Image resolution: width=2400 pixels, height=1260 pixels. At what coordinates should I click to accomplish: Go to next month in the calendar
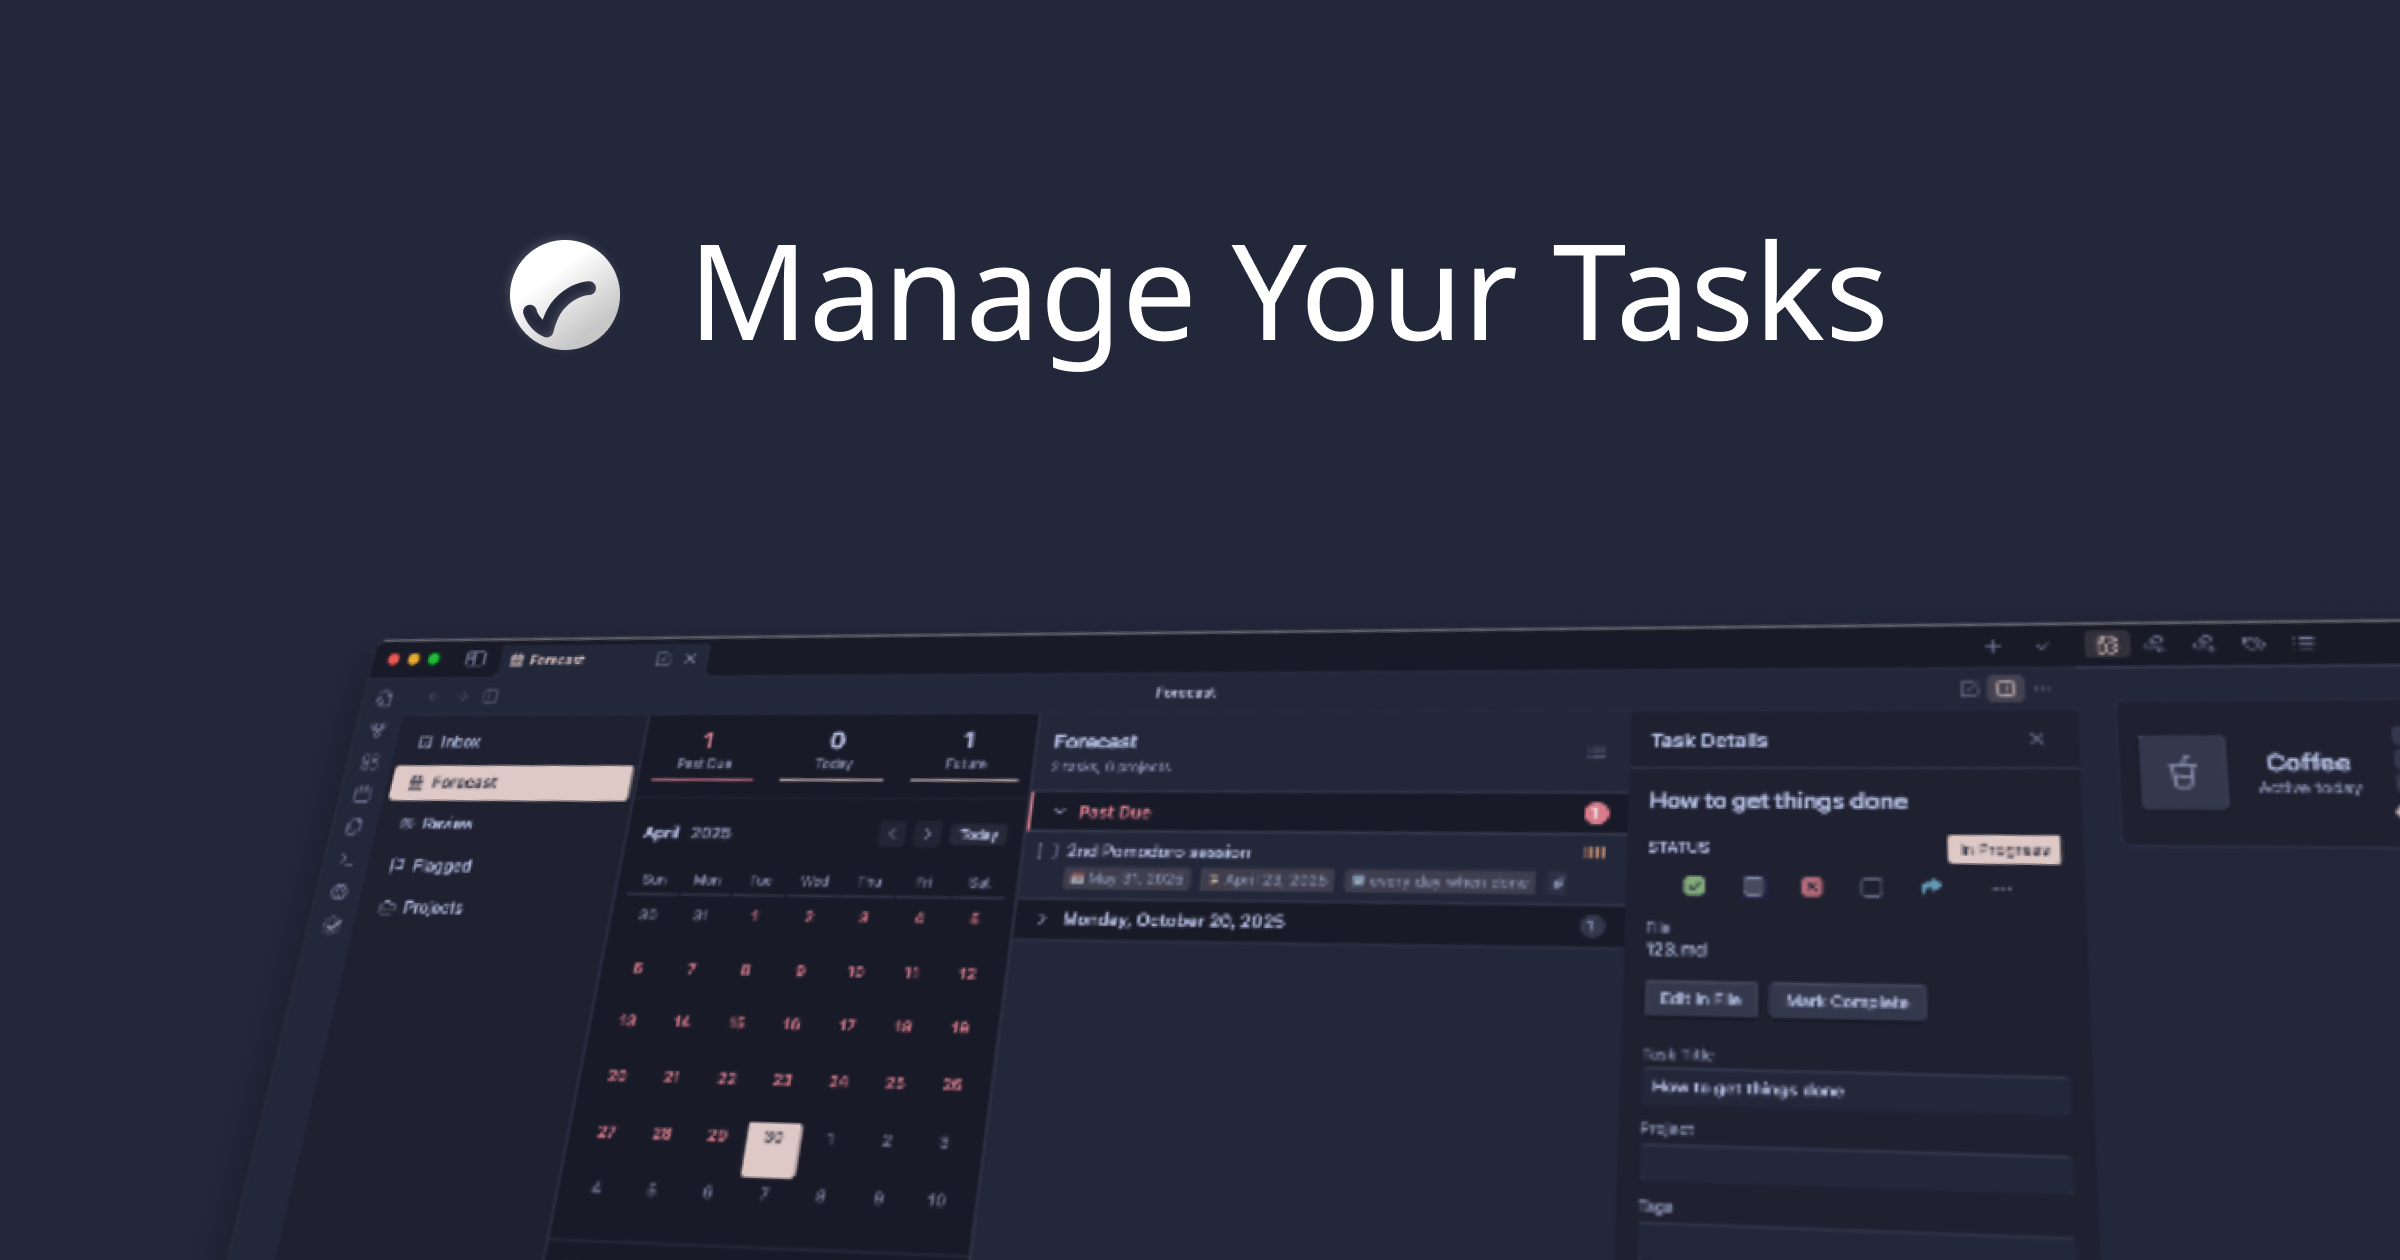tap(927, 833)
